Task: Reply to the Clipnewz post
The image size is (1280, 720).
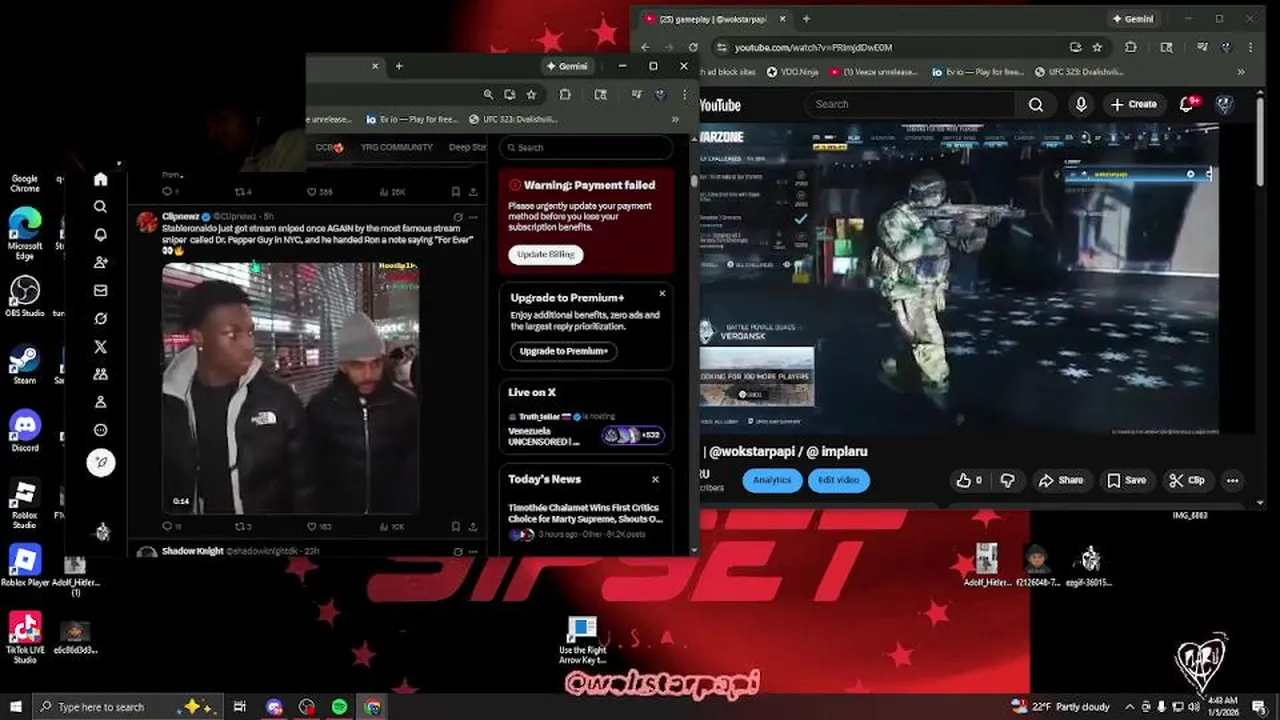Action: tap(167, 526)
